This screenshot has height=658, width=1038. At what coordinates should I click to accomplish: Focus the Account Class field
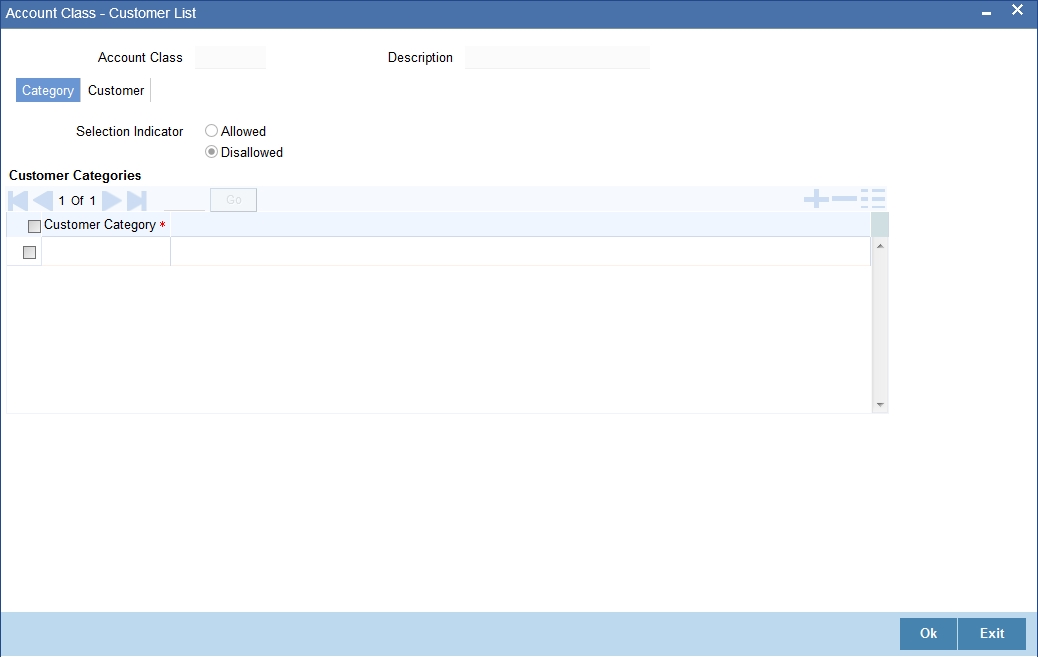click(x=230, y=58)
